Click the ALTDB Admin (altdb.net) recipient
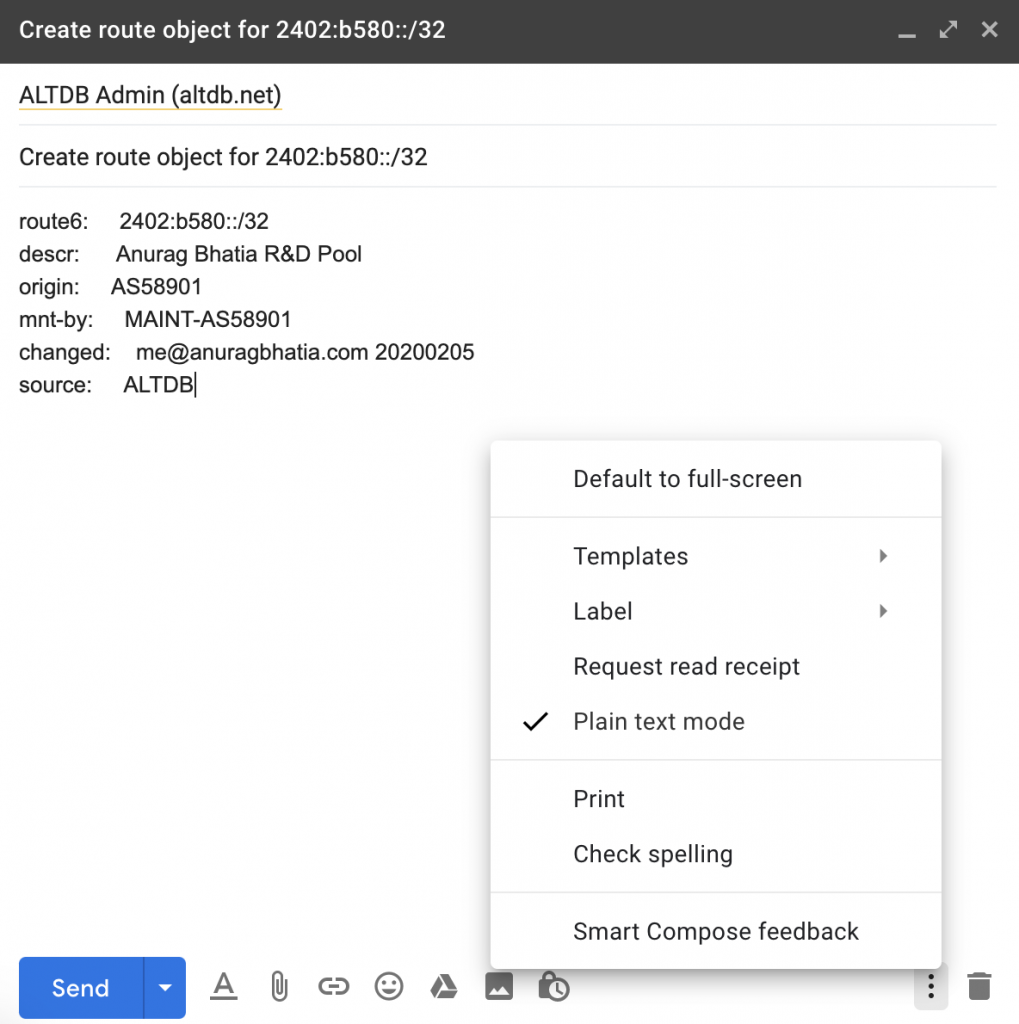This screenshot has width=1019, height=1024. coord(150,95)
